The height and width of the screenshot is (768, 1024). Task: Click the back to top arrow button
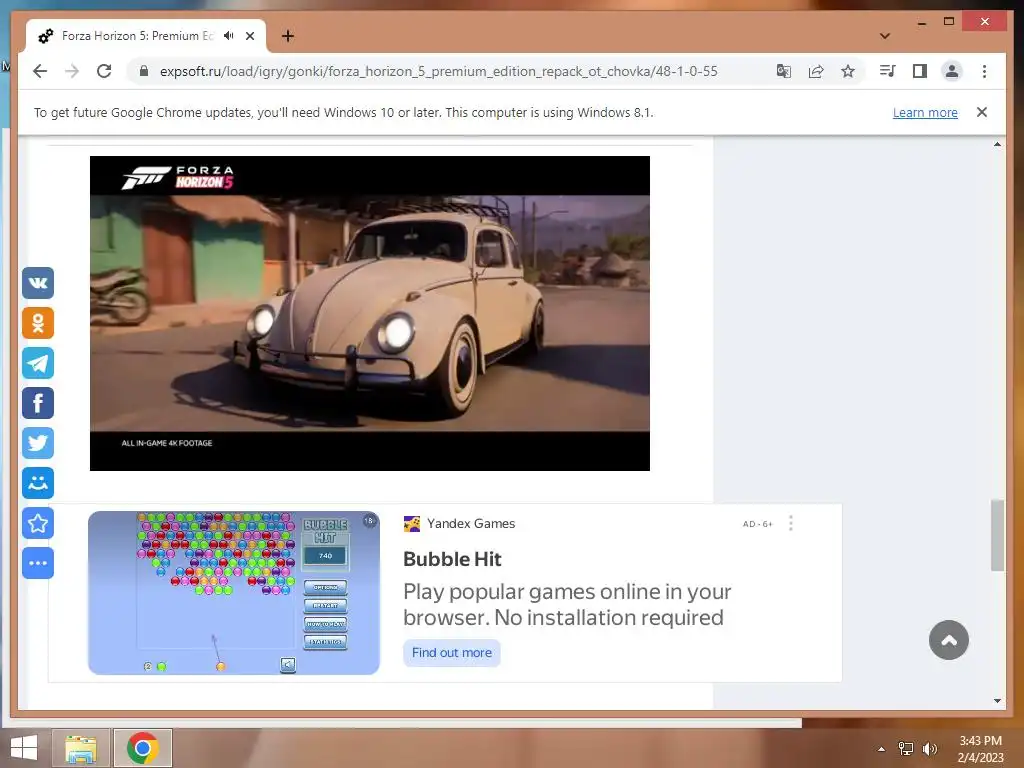[x=948, y=640]
